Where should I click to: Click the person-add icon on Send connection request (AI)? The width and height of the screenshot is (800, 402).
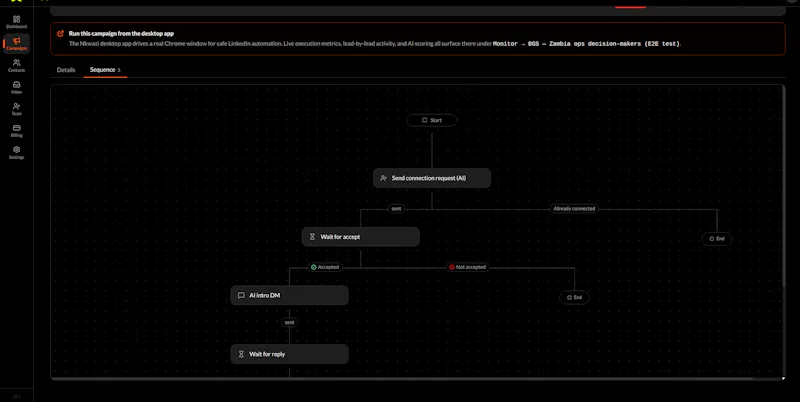pos(384,178)
